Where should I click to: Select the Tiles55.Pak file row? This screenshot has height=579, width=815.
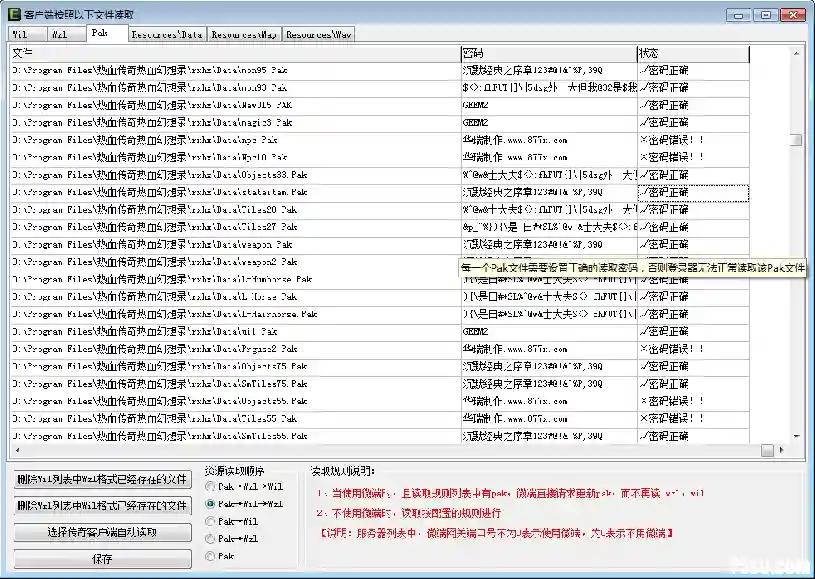pyautogui.click(x=380, y=418)
